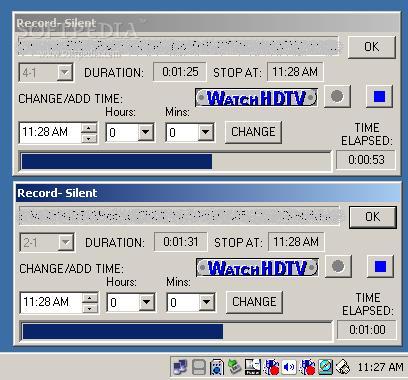Open the network connection tray icon

[180, 367]
